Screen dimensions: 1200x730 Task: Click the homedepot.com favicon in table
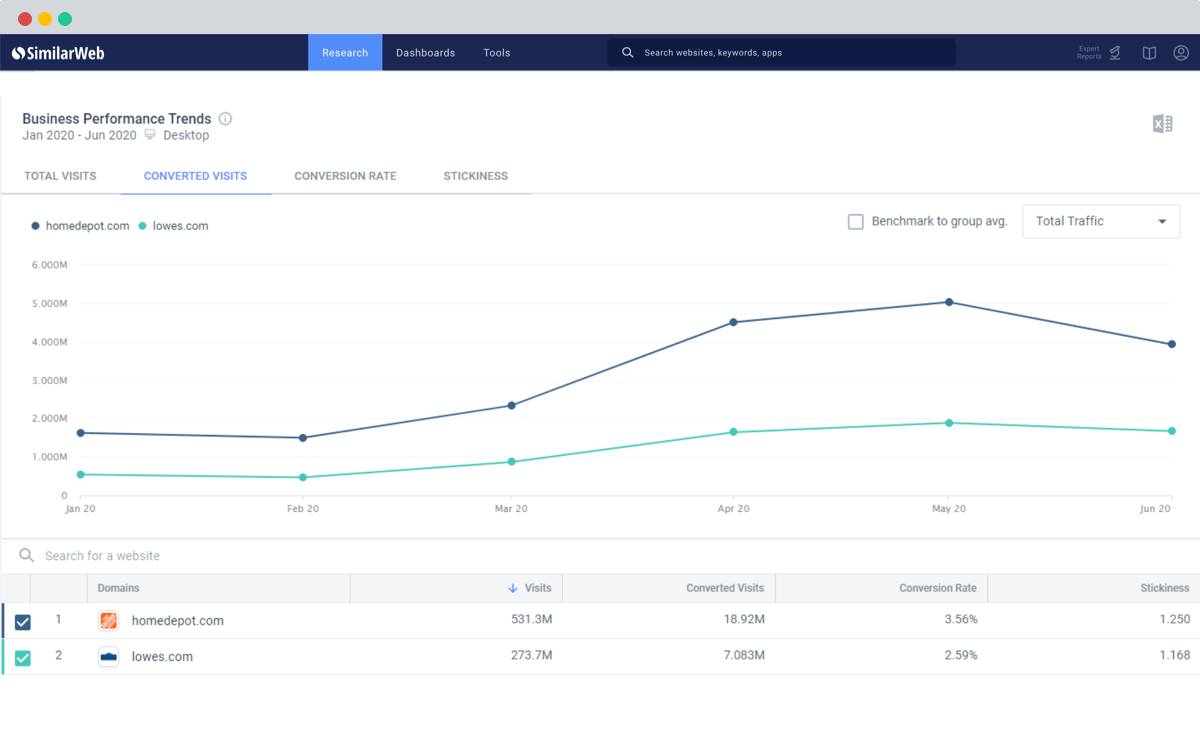pyautogui.click(x=109, y=621)
